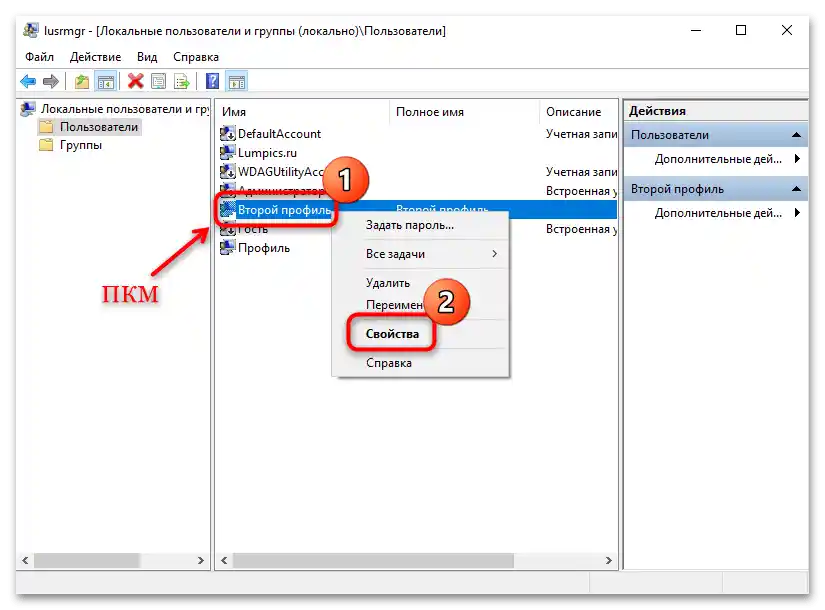This screenshot has height=610, width=825.
Task: Open the Действие menu
Action: click(95, 57)
